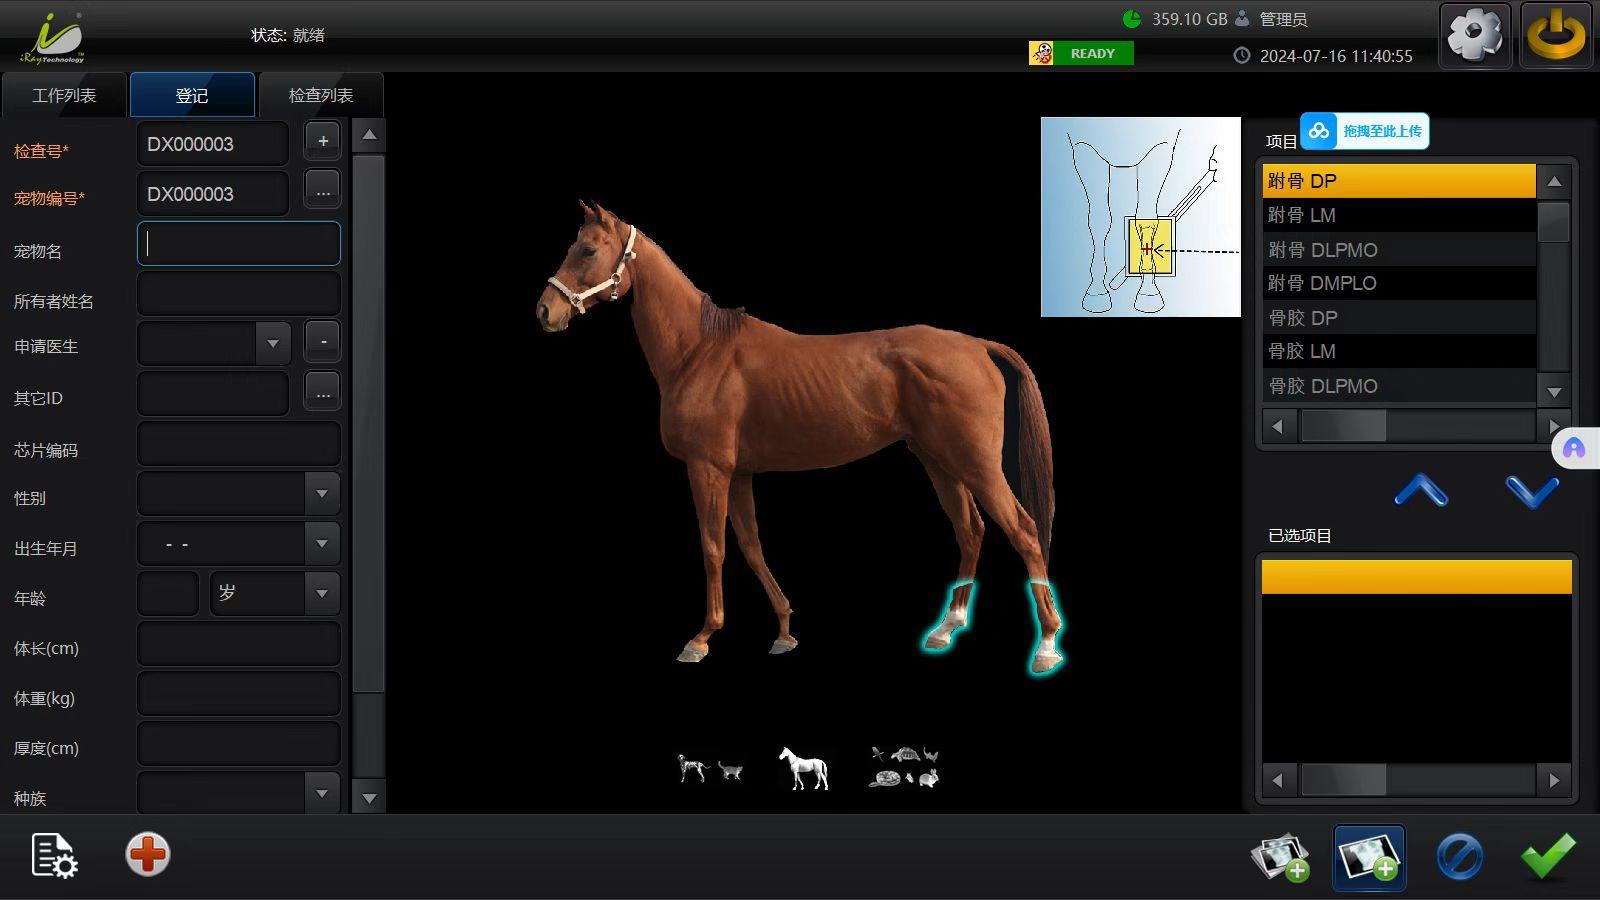
Task: Switch to the 检查列表 tab
Action: 321,95
